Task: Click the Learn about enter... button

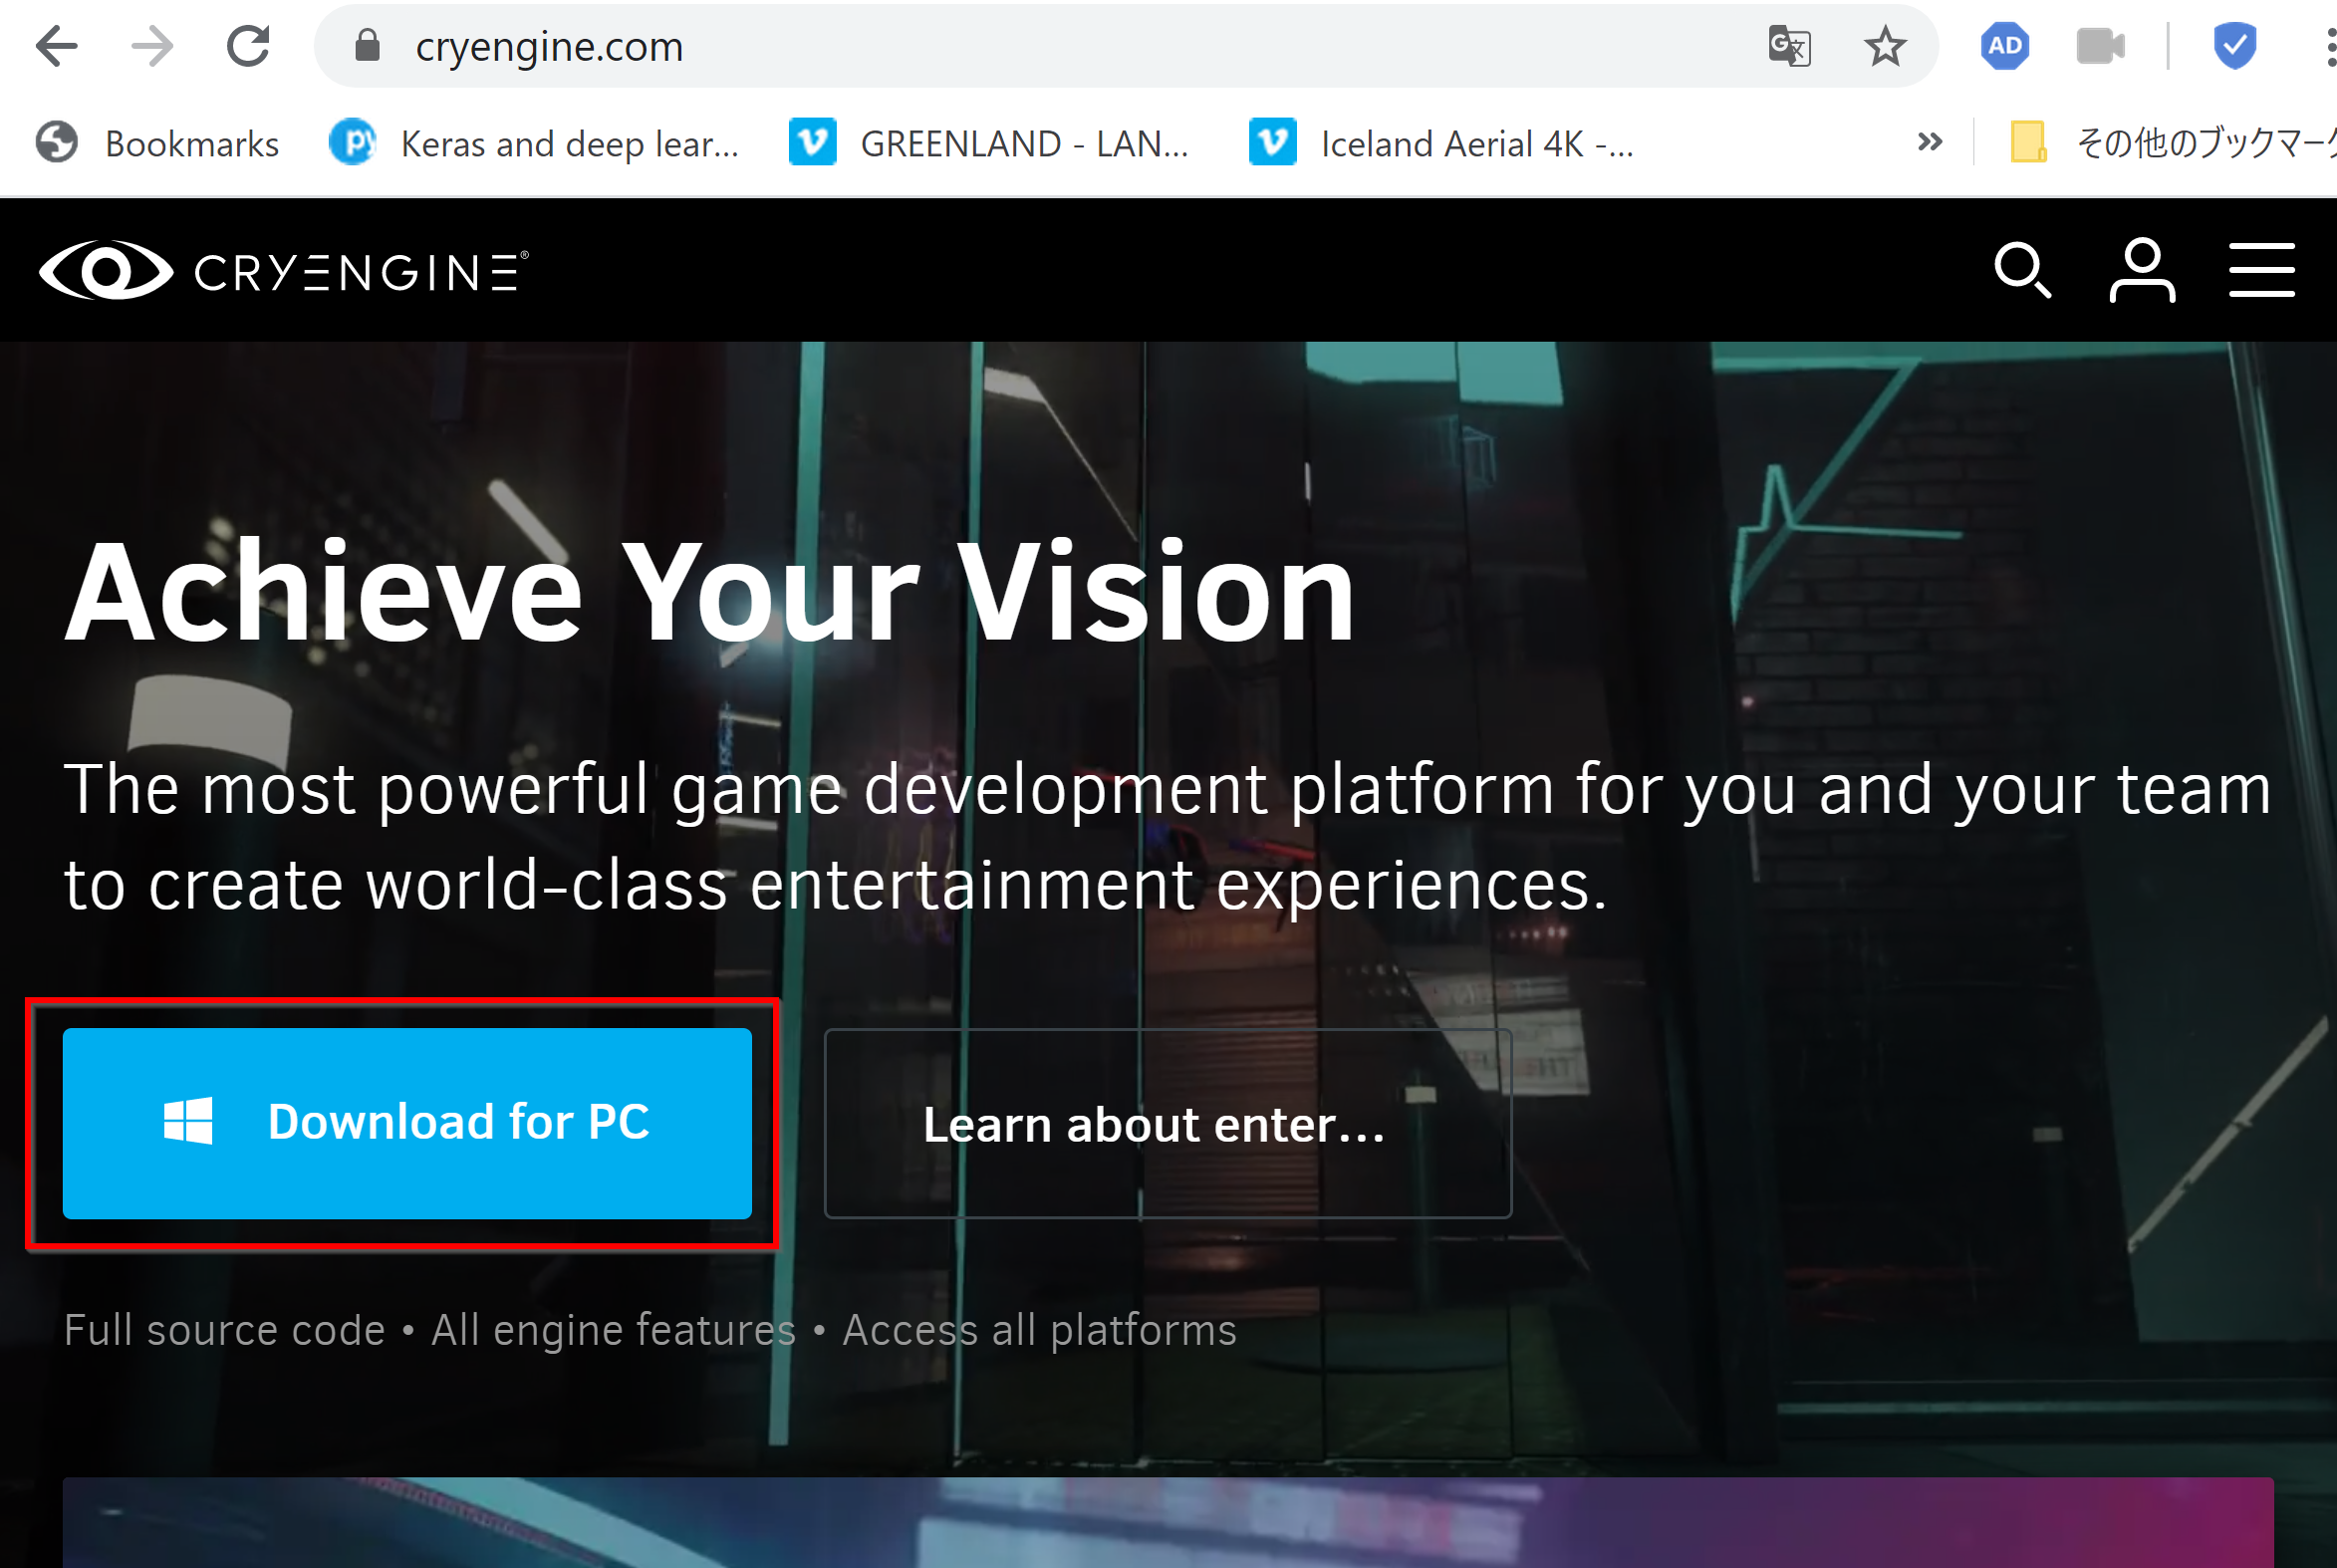Action: (x=1167, y=1123)
